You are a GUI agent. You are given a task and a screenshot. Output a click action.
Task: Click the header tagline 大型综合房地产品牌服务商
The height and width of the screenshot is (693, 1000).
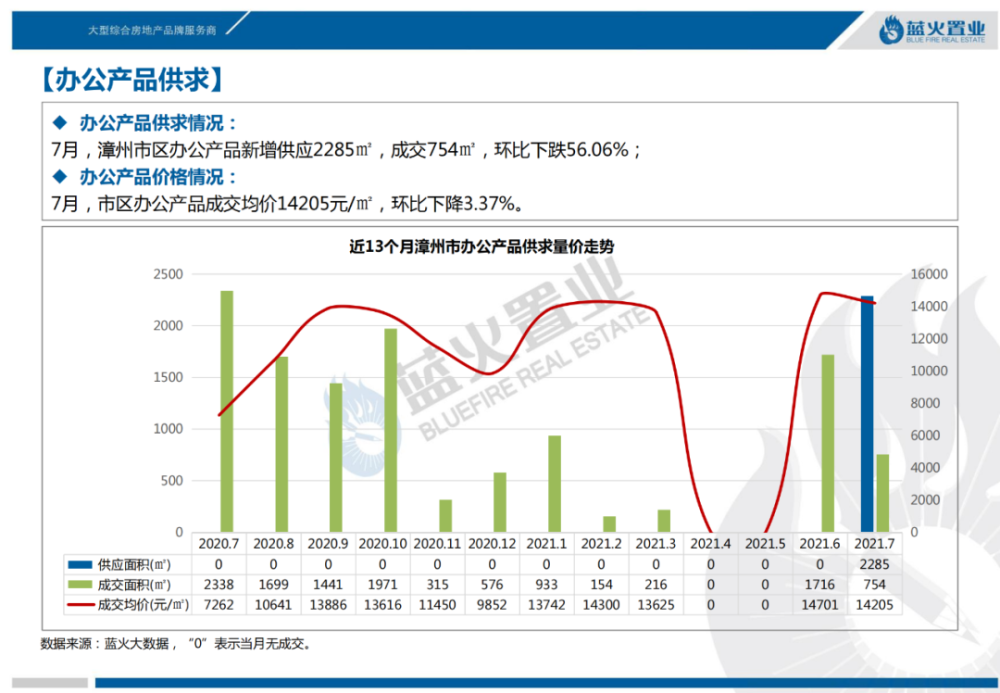[152, 30]
